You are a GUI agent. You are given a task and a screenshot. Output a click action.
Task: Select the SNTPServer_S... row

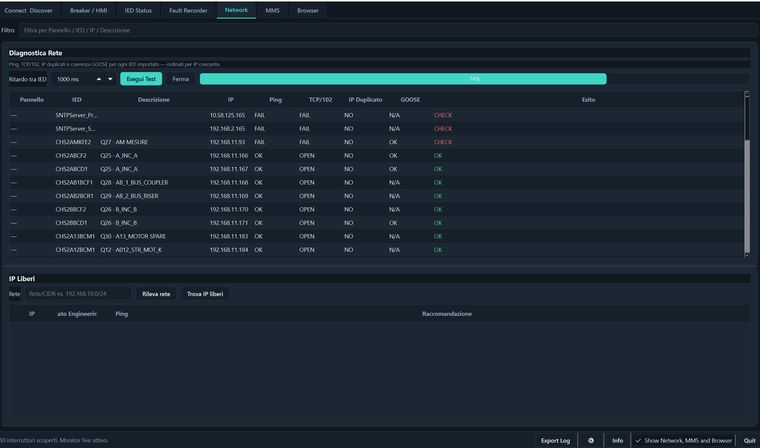pos(377,129)
